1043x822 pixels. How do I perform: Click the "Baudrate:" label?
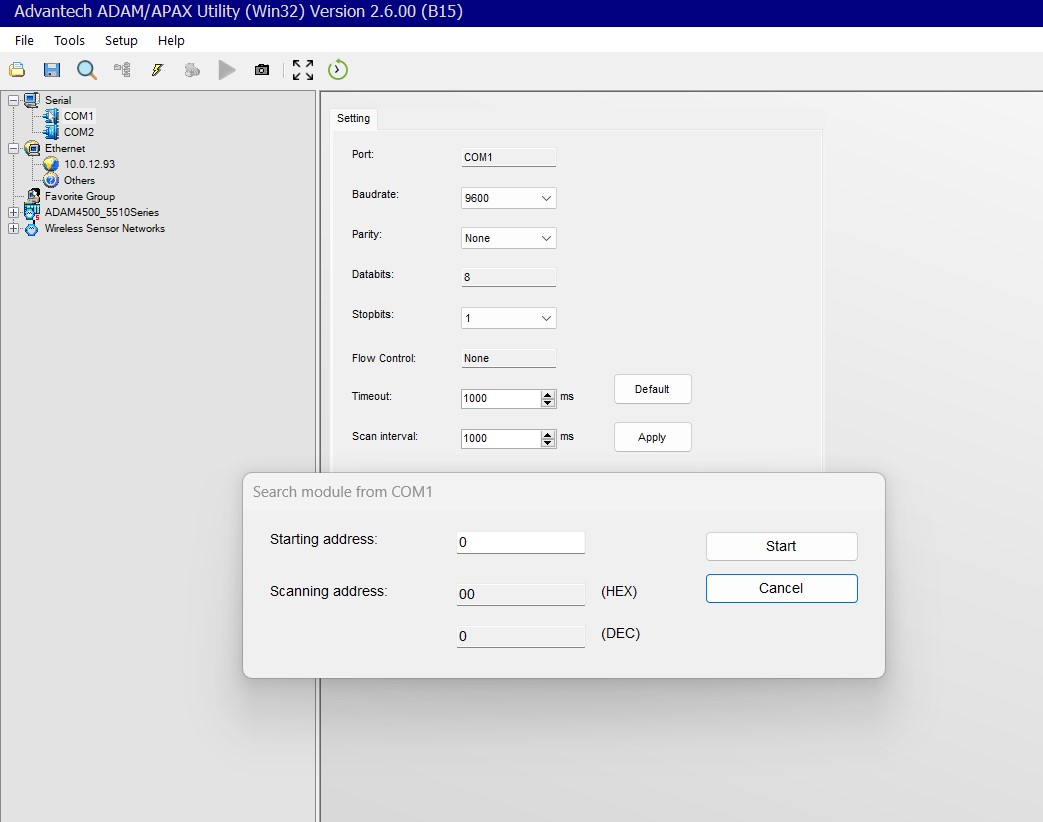tap(375, 195)
